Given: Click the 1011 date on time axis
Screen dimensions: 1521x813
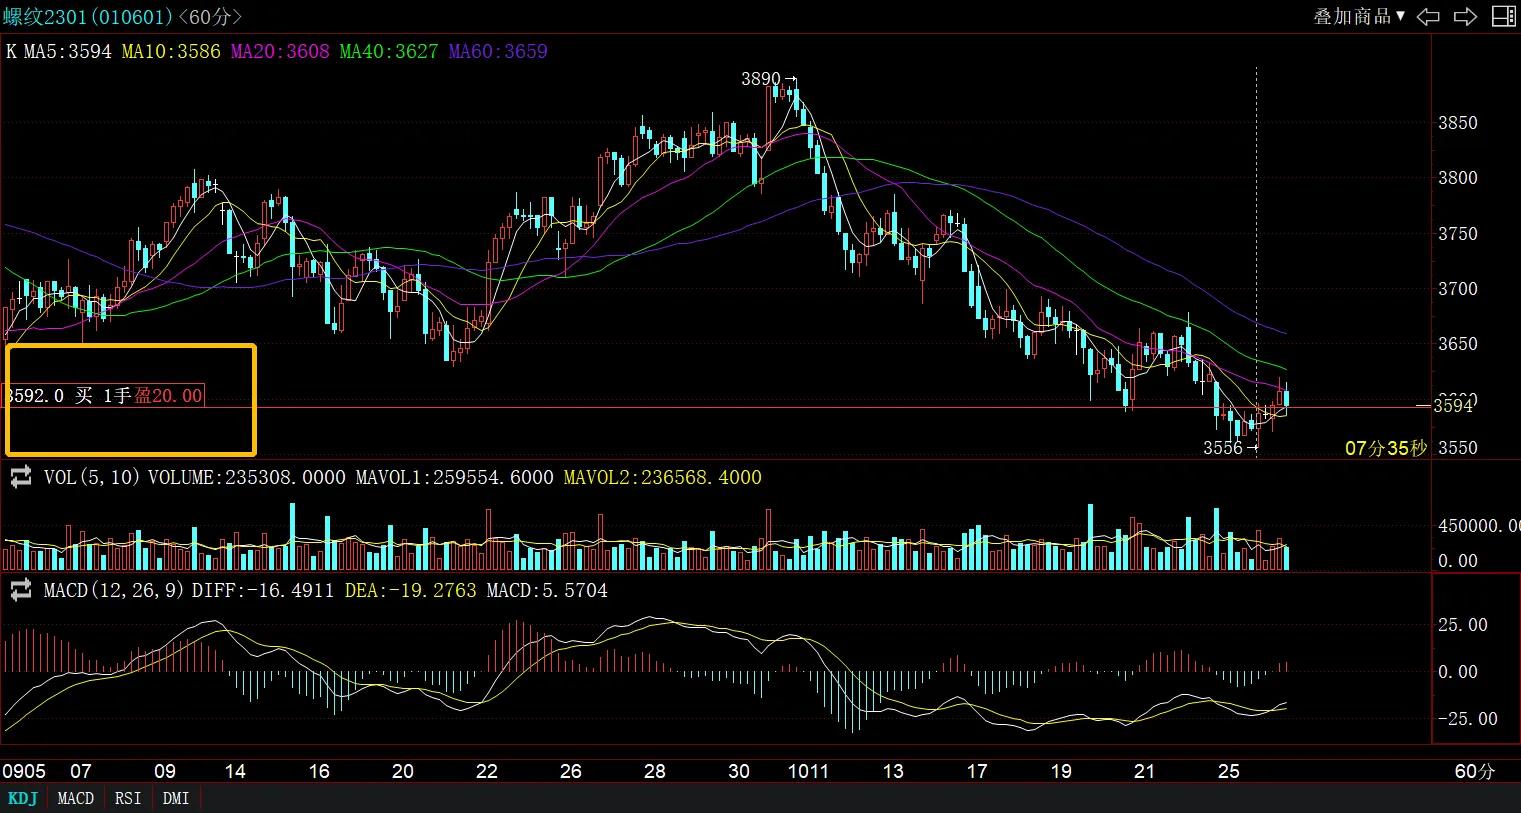Looking at the screenshot, I should pos(809,771).
